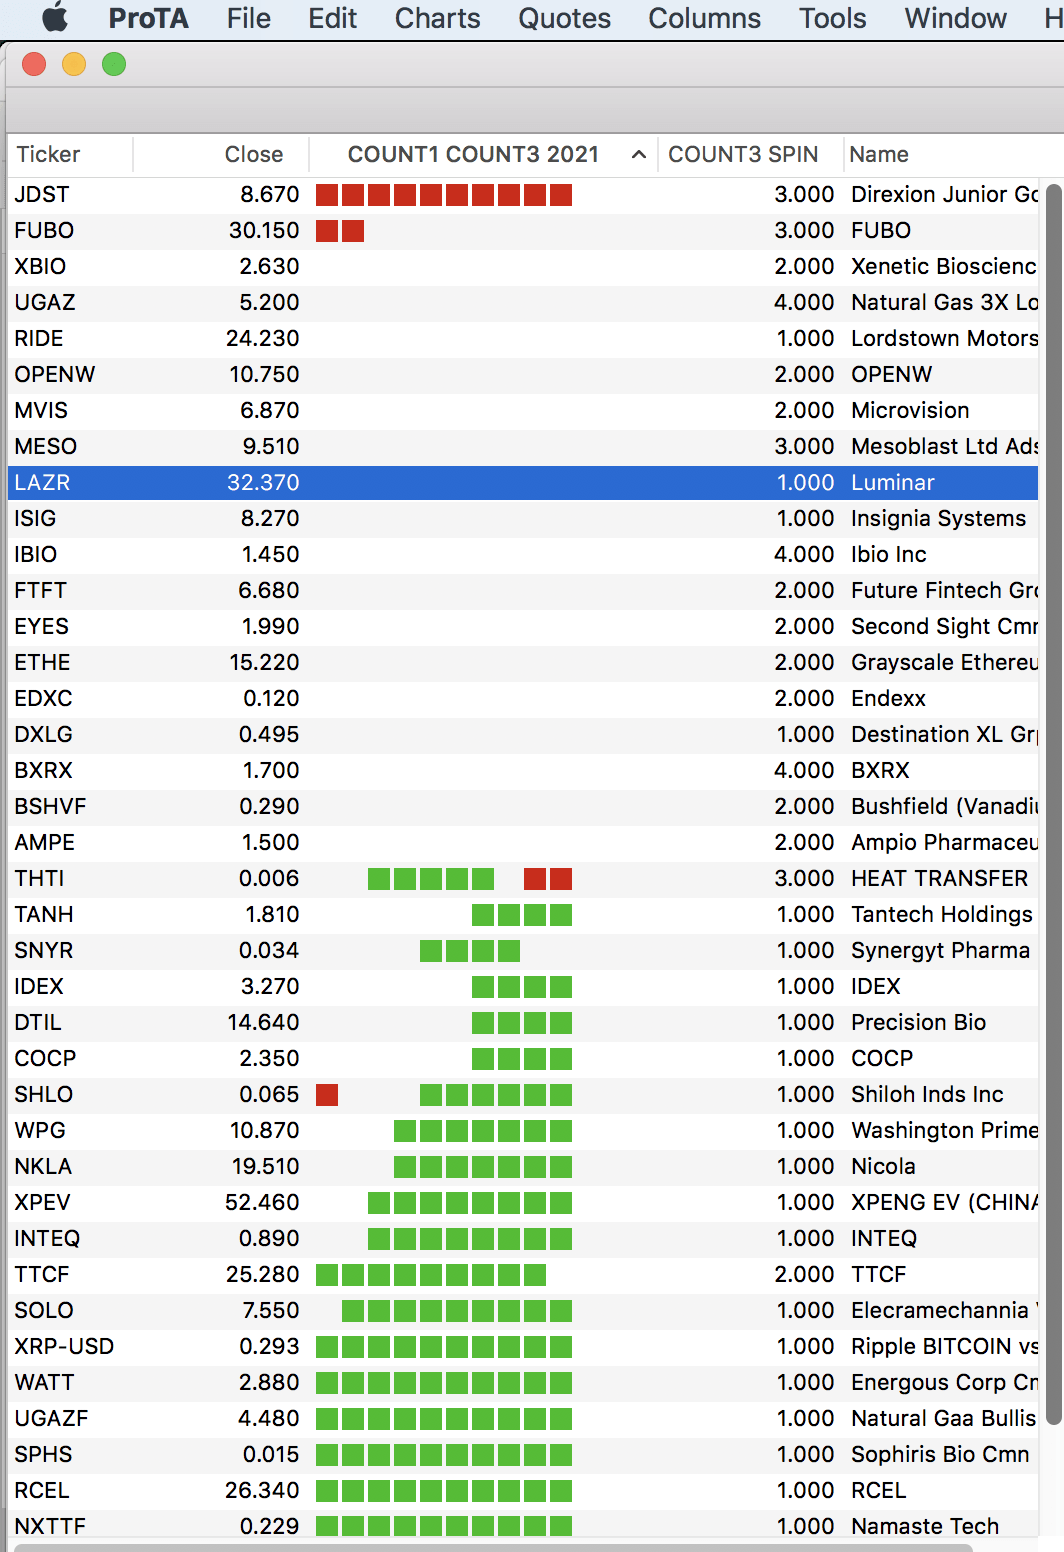Select the UGAZ ticker row

523,302
